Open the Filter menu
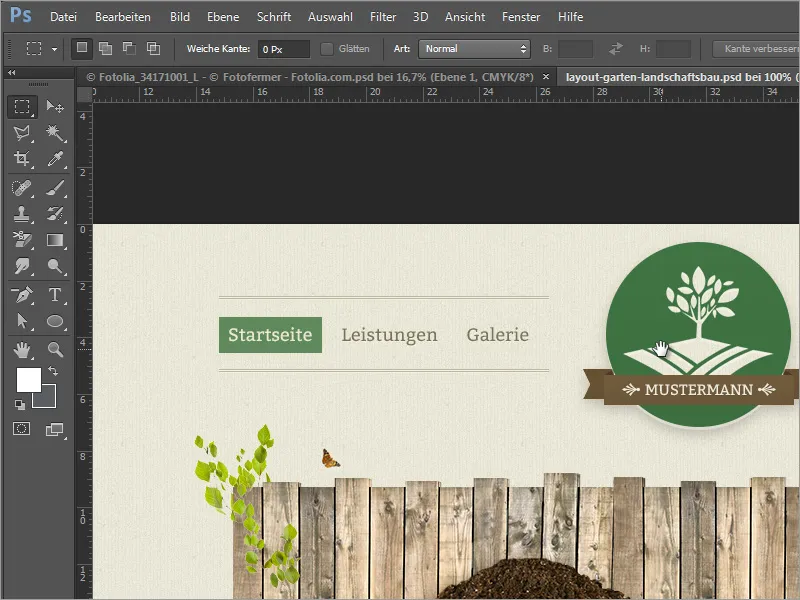This screenshot has height=600, width=800. pyautogui.click(x=383, y=17)
